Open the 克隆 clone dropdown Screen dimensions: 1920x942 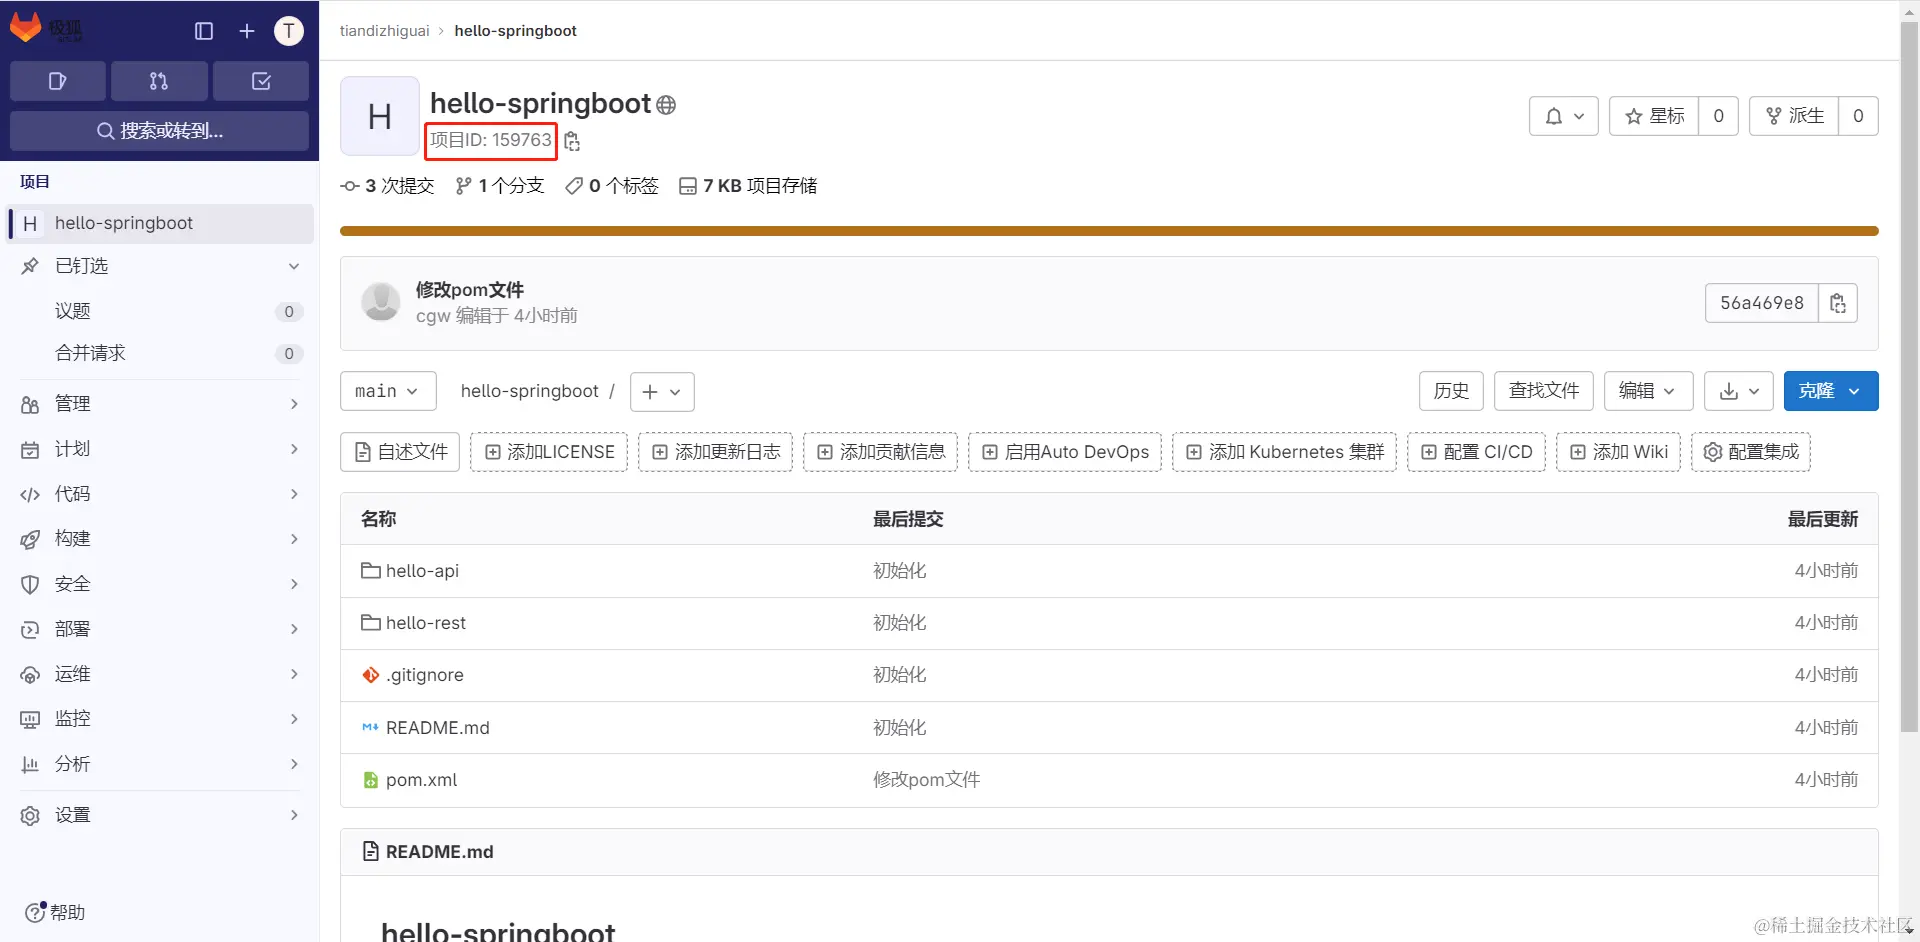tap(1830, 391)
